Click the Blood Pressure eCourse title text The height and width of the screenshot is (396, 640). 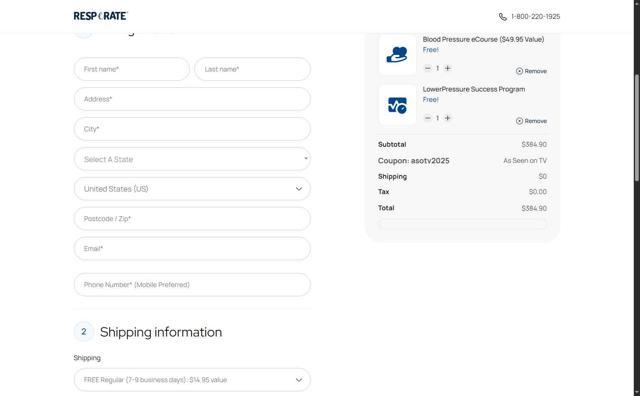(x=483, y=39)
